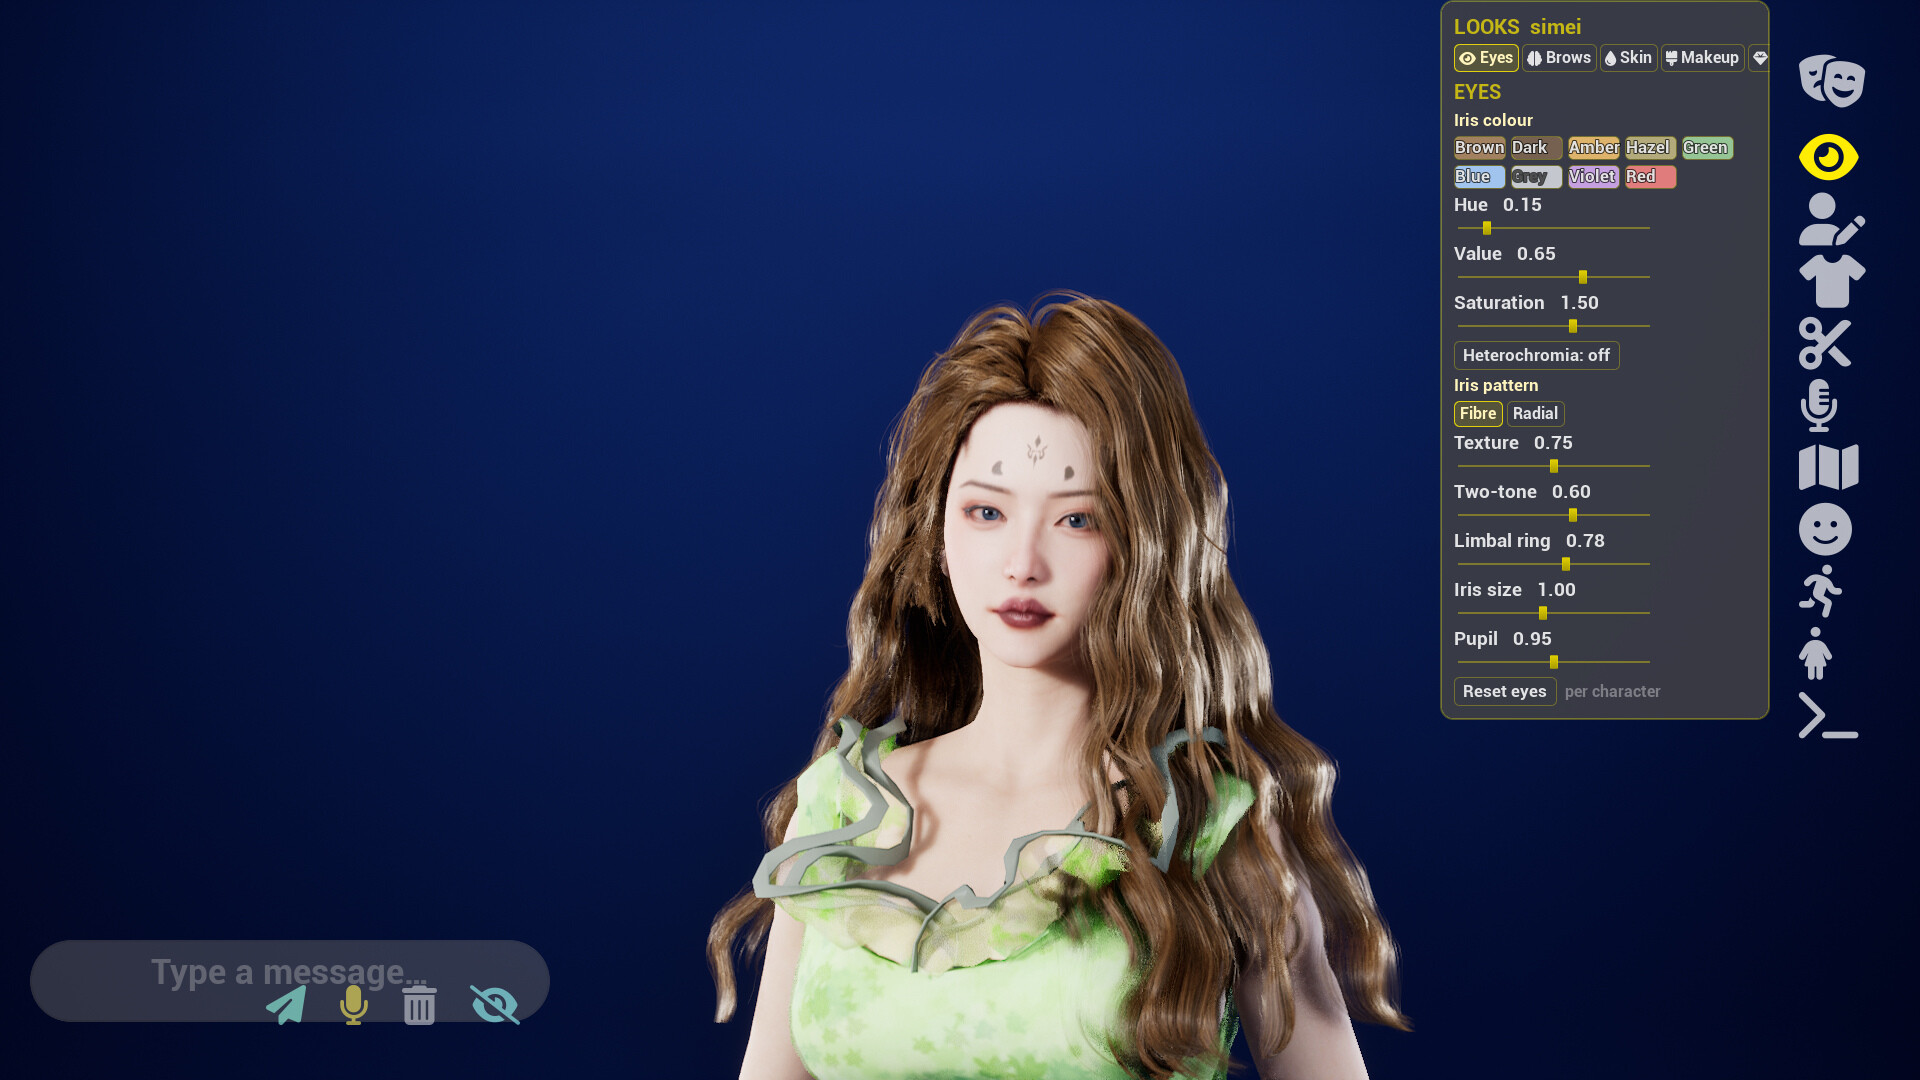Click the yellow eye looks icon
1920x1080 pixels.
point(1828,157)
